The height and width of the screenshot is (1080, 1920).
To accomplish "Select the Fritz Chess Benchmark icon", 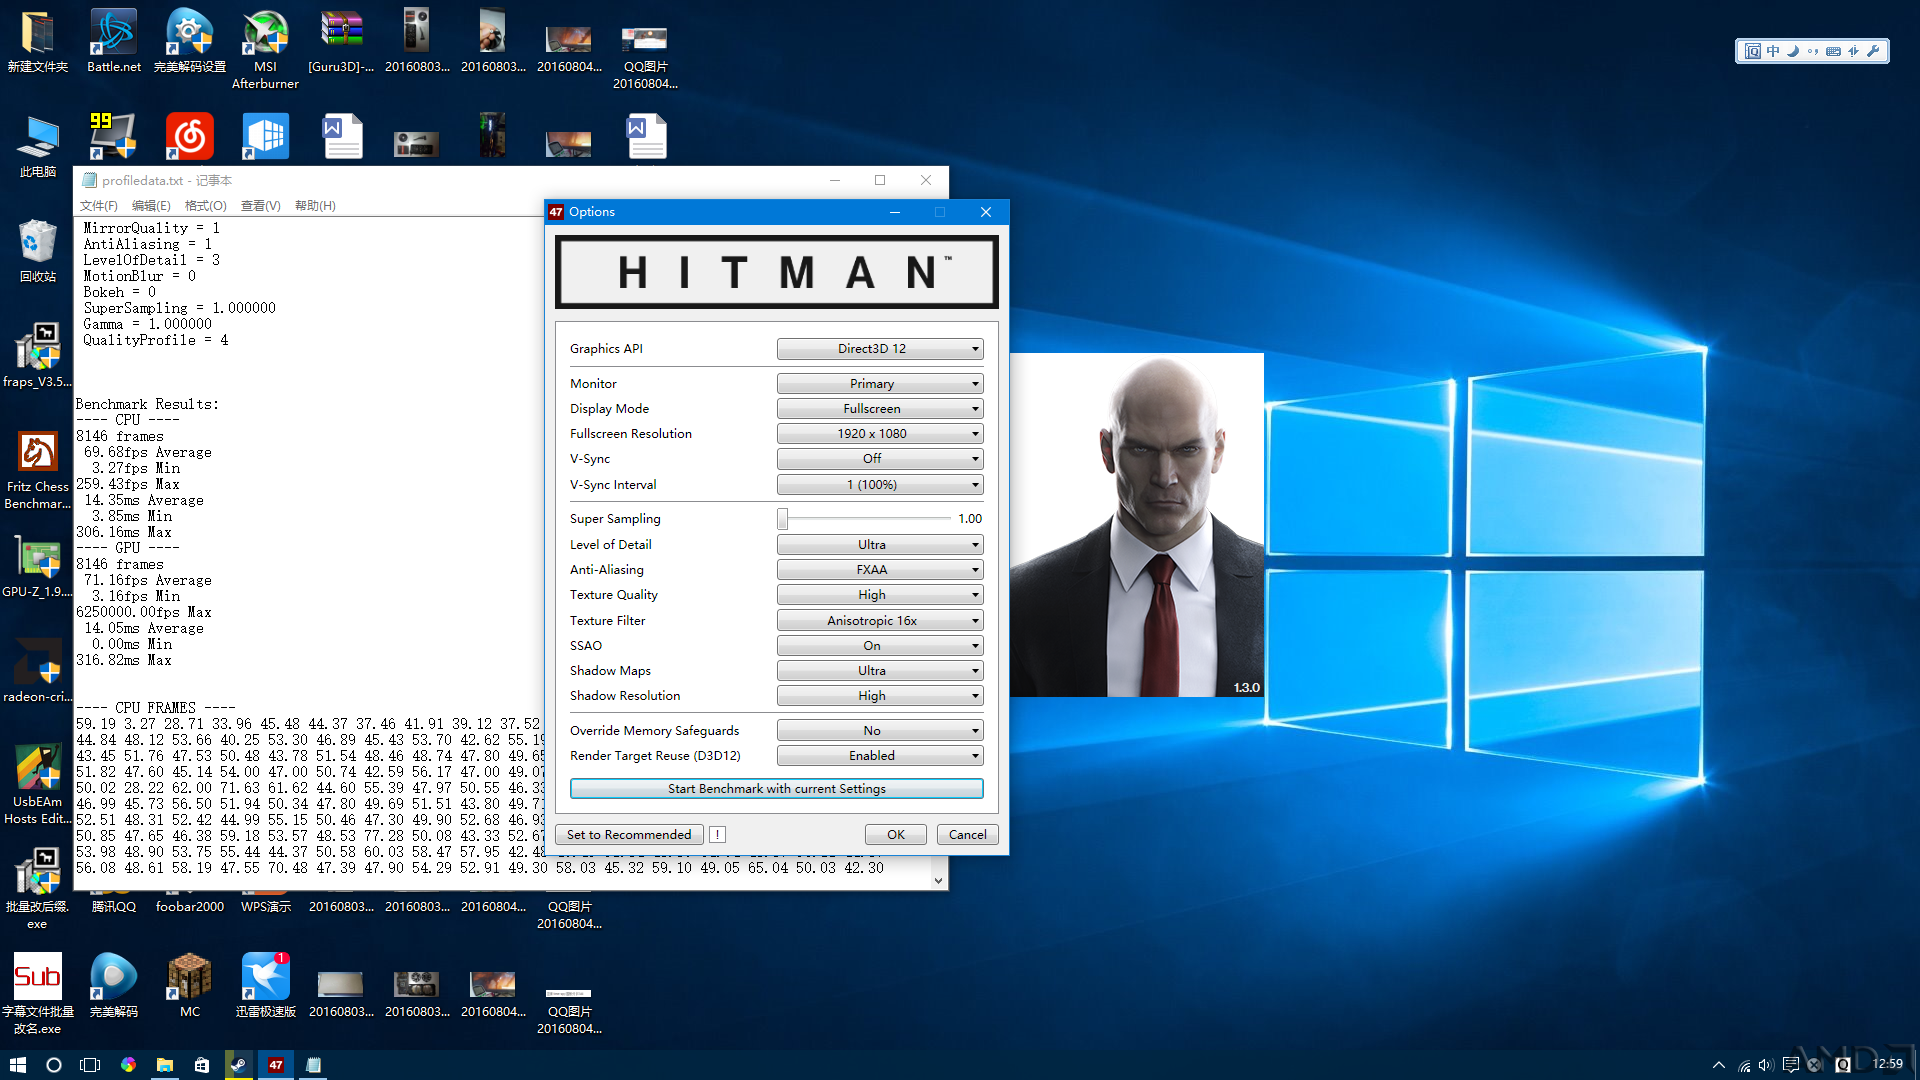I will tap(38, 470).
